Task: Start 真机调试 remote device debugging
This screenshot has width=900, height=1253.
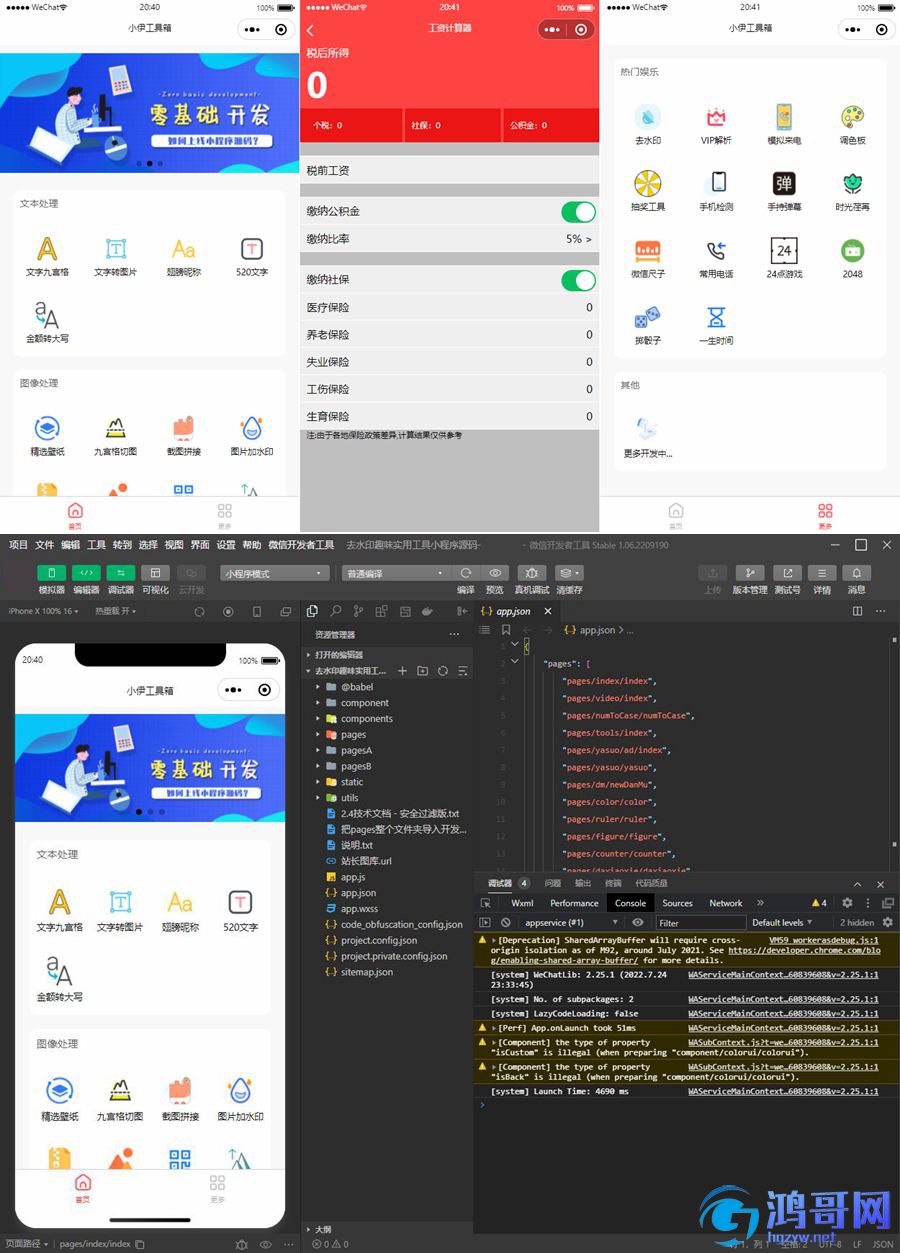Action: (x=531, y=573)
